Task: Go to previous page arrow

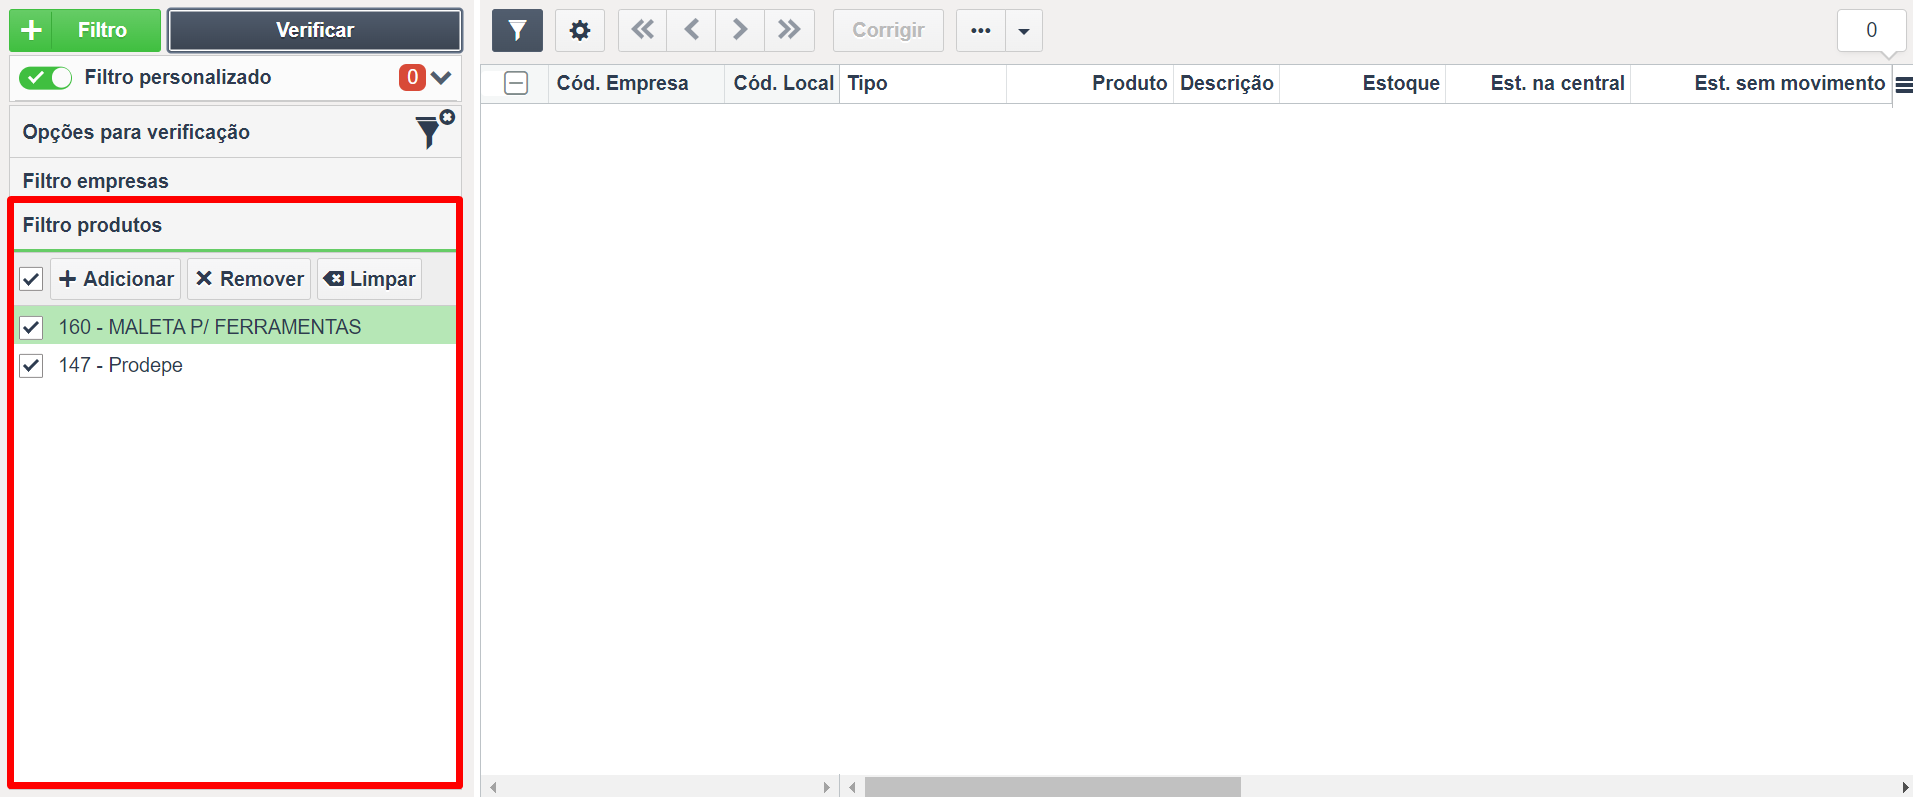Action: pos(691,30)
